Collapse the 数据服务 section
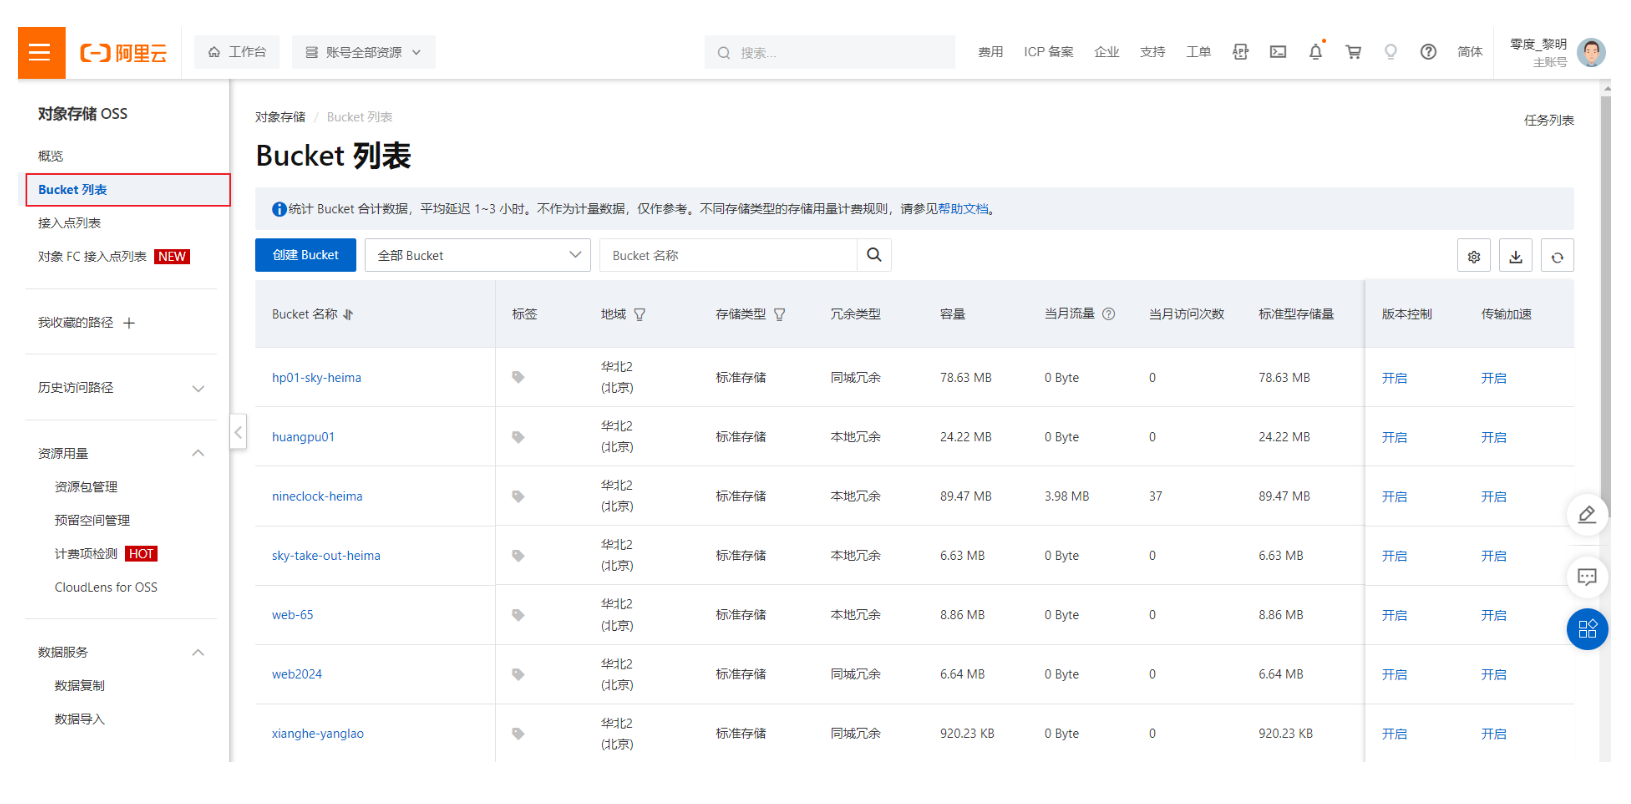This screenshot has height=804, width=1631. [x=198, y=652]
